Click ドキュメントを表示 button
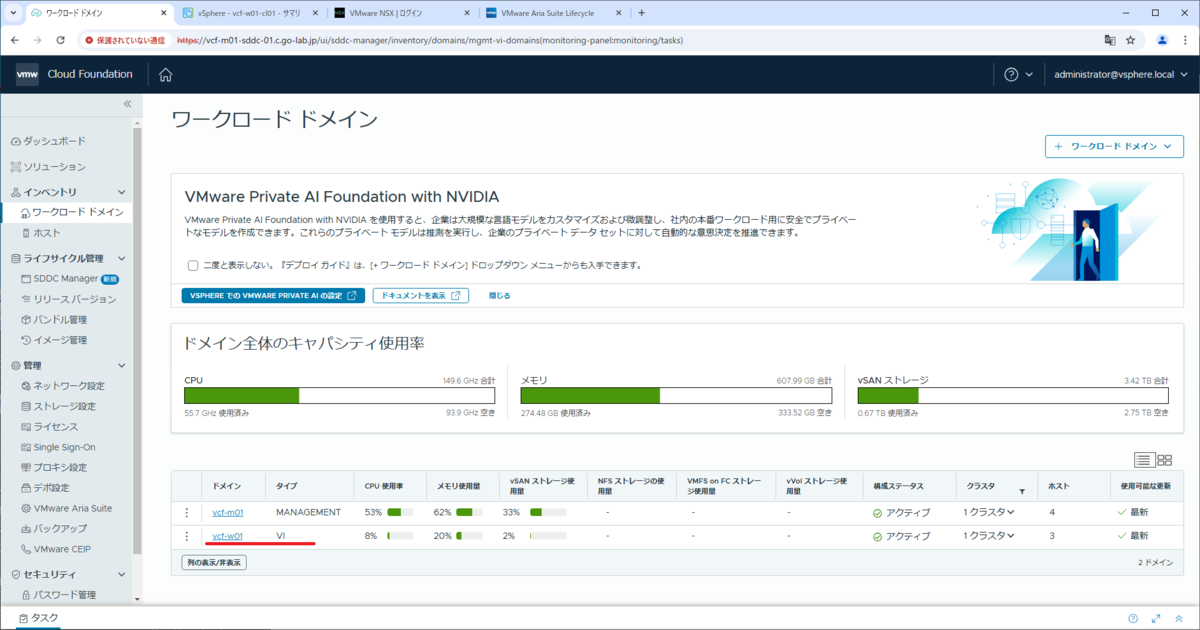1200x630 pixels. 420,296
